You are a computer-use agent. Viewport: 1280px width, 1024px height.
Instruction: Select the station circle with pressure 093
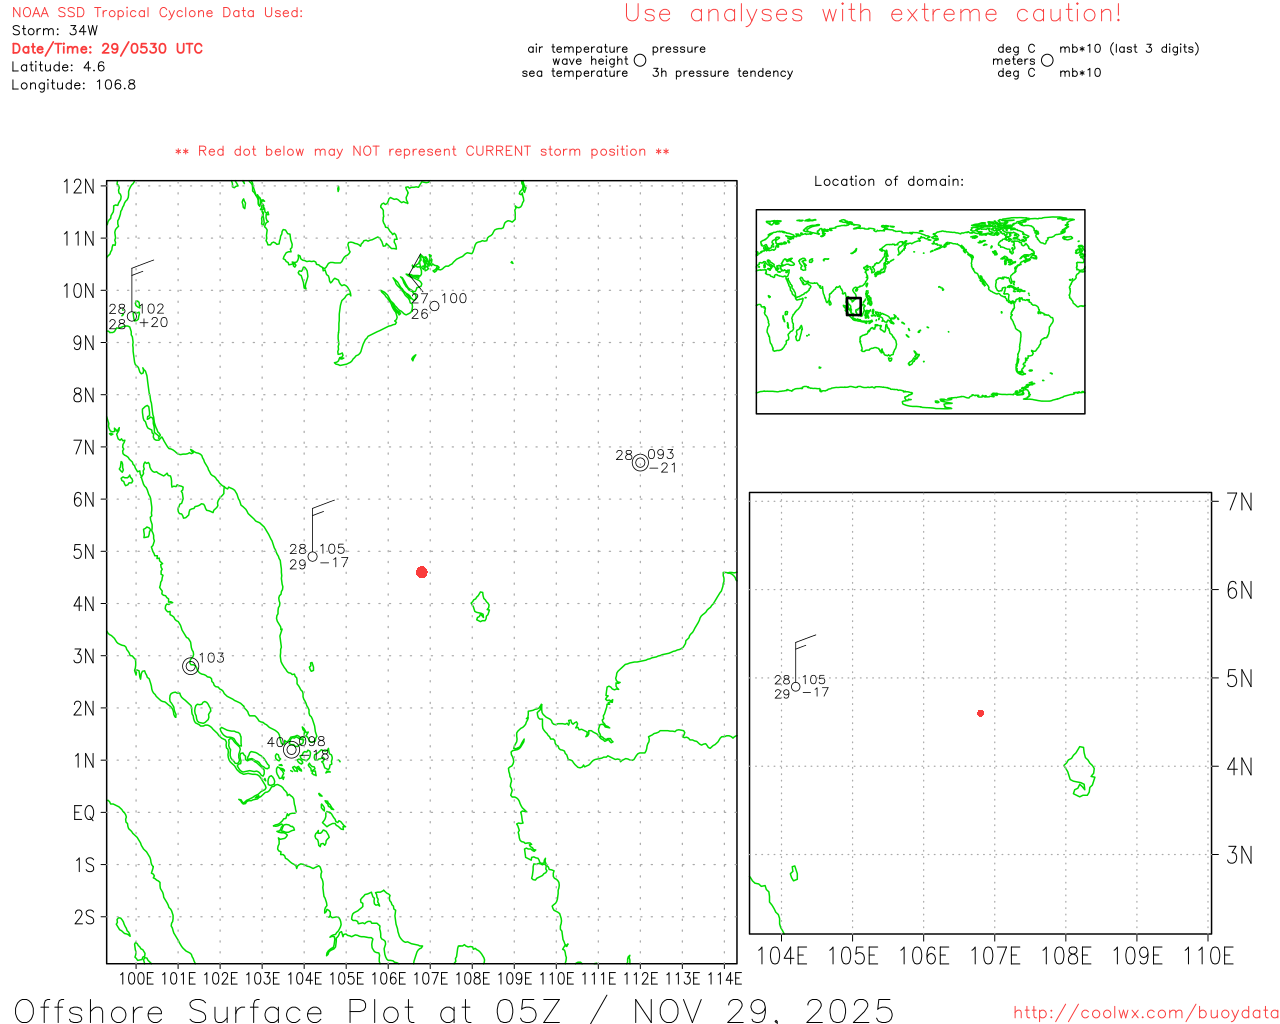pyautogui.click(x=640, y=462)
